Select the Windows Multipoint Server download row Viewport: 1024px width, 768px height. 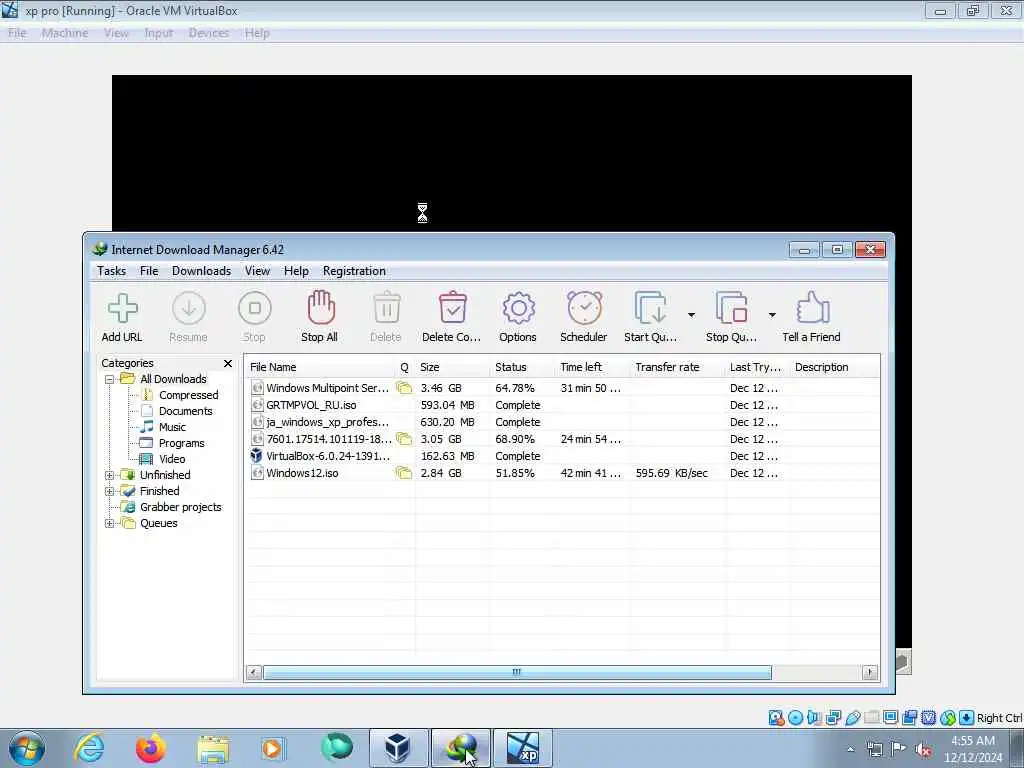(562, 388)
